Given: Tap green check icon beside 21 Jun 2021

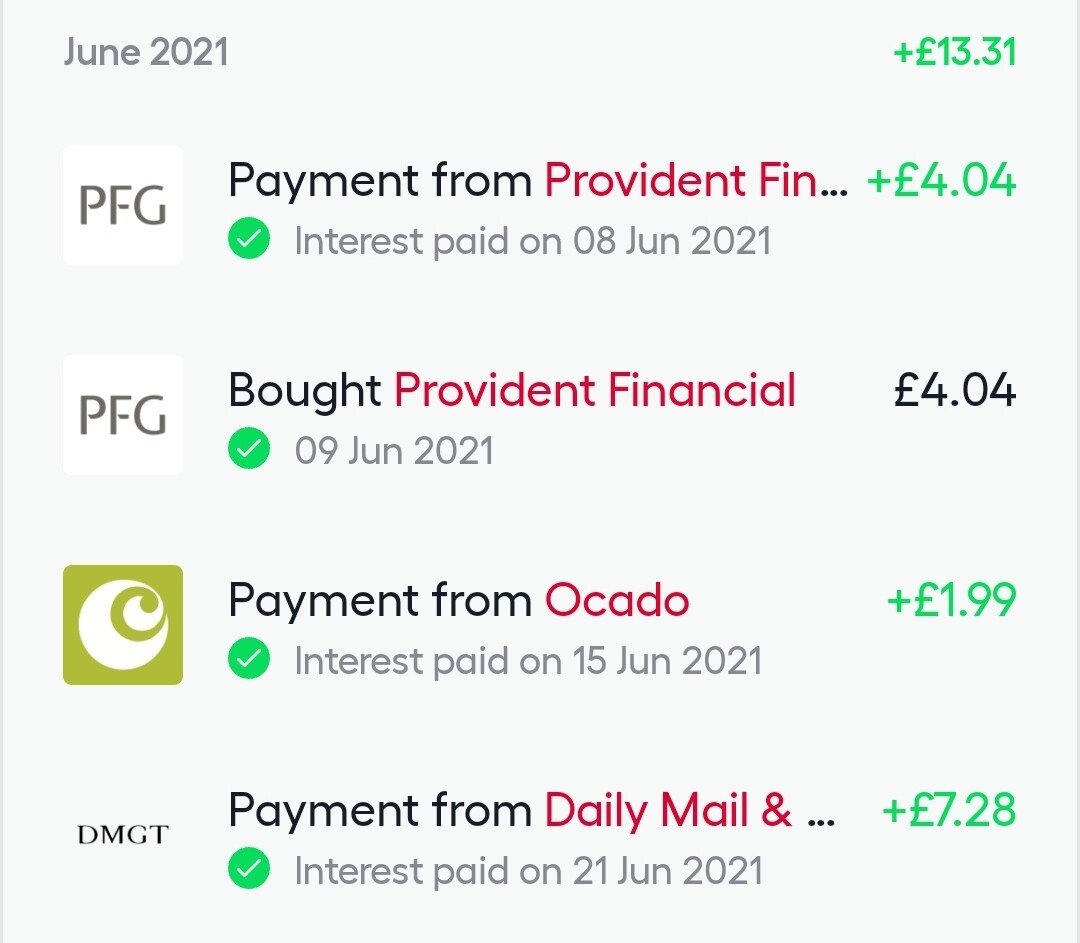Looking at the screenshot, I should [249, 869].
